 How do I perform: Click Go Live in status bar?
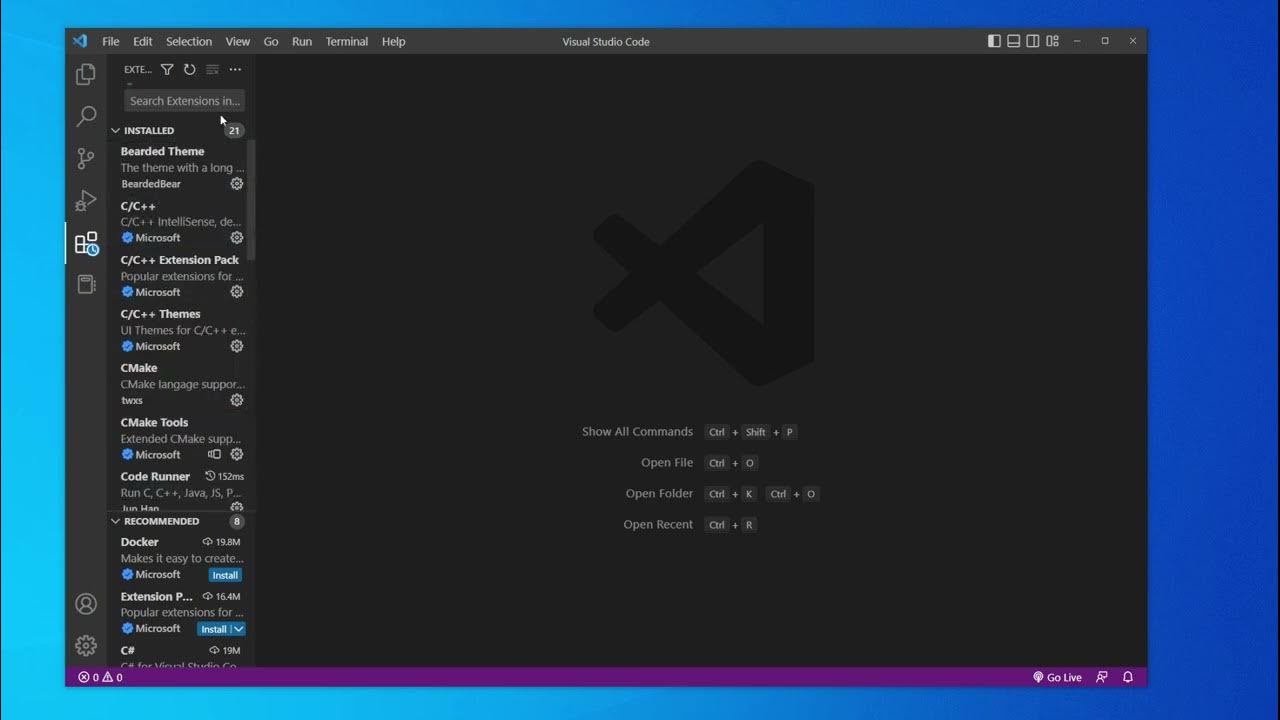coord(1057,677)
